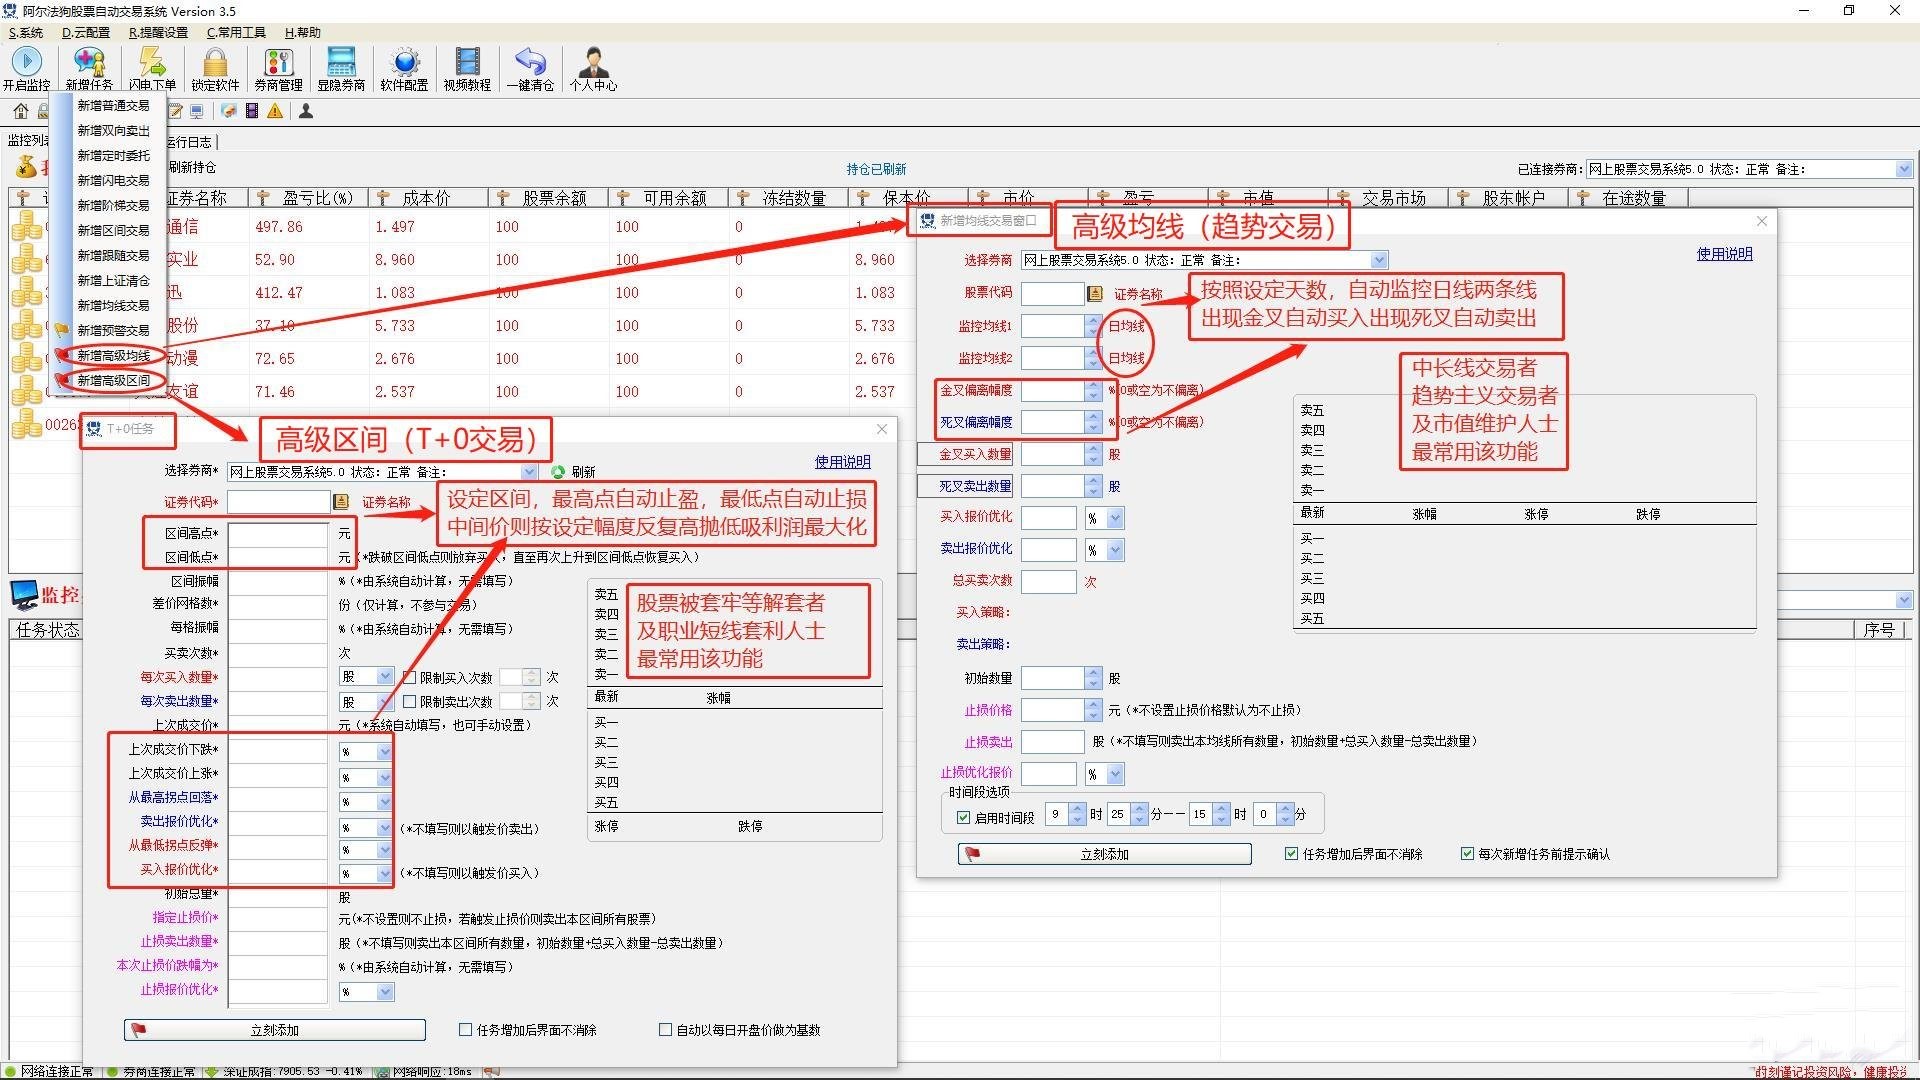Open 券商管理 broker management icon
The height and width of the screenshot is (1080, 1920).
click(278, 67)
